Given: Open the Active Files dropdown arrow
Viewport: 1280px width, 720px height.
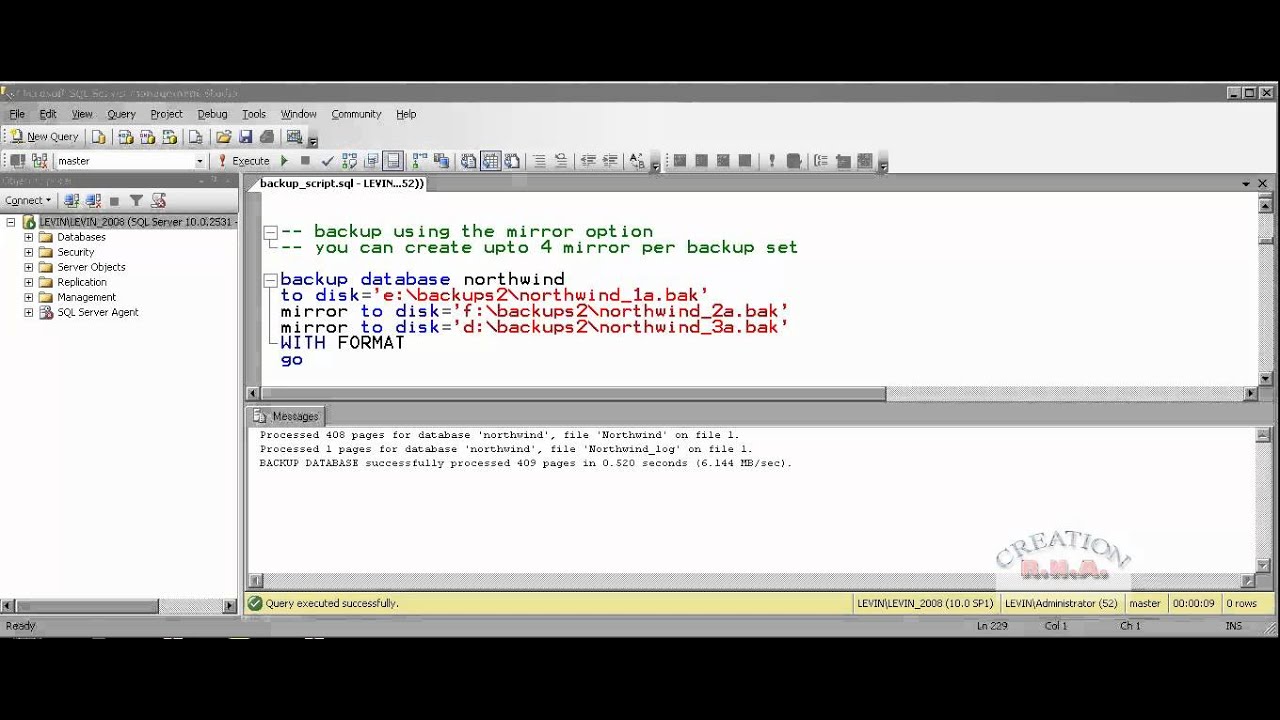Looking at the screenshot, I should point(1246,184).
